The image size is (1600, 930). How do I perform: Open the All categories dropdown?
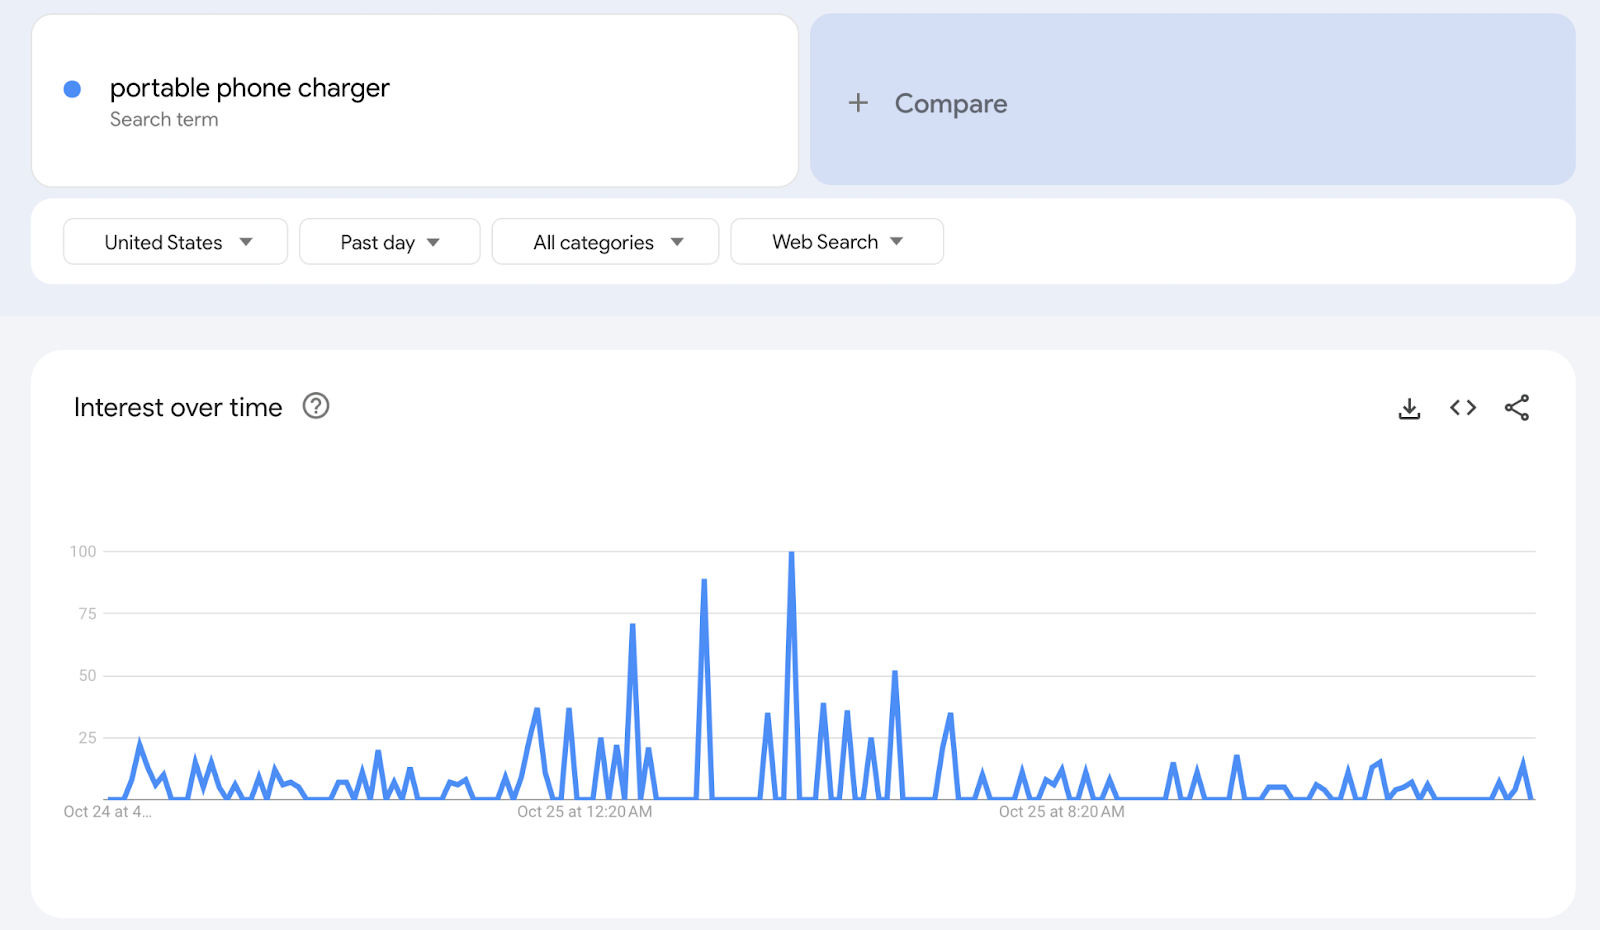click(605, 241)
